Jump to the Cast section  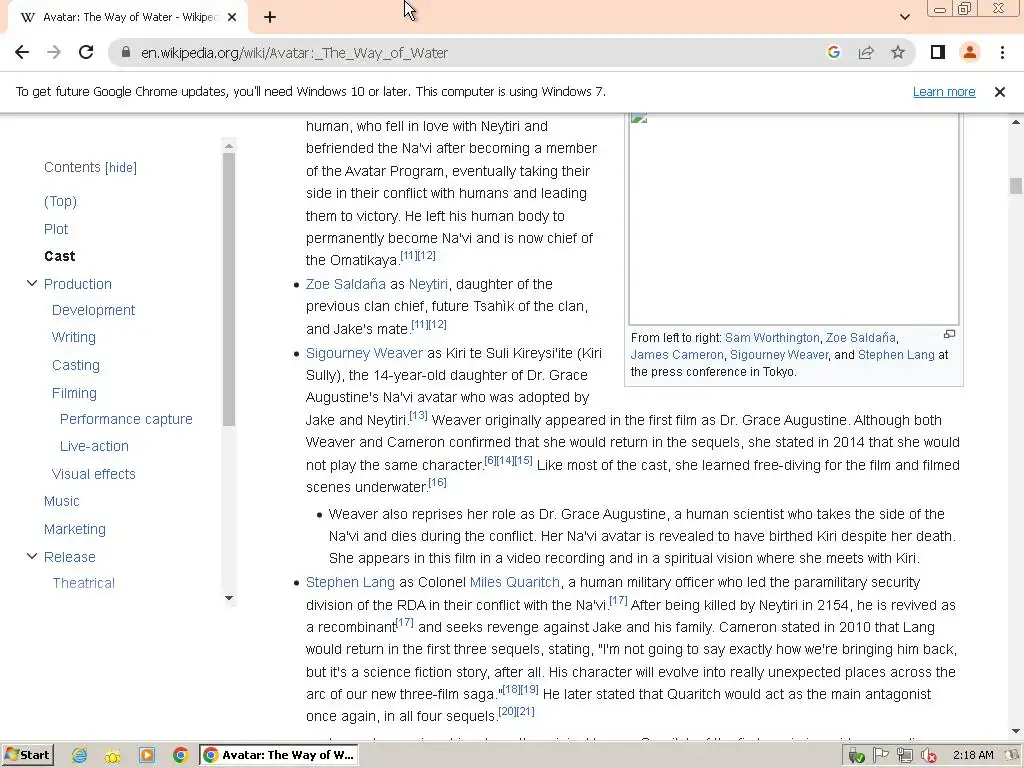coord(59,256)
